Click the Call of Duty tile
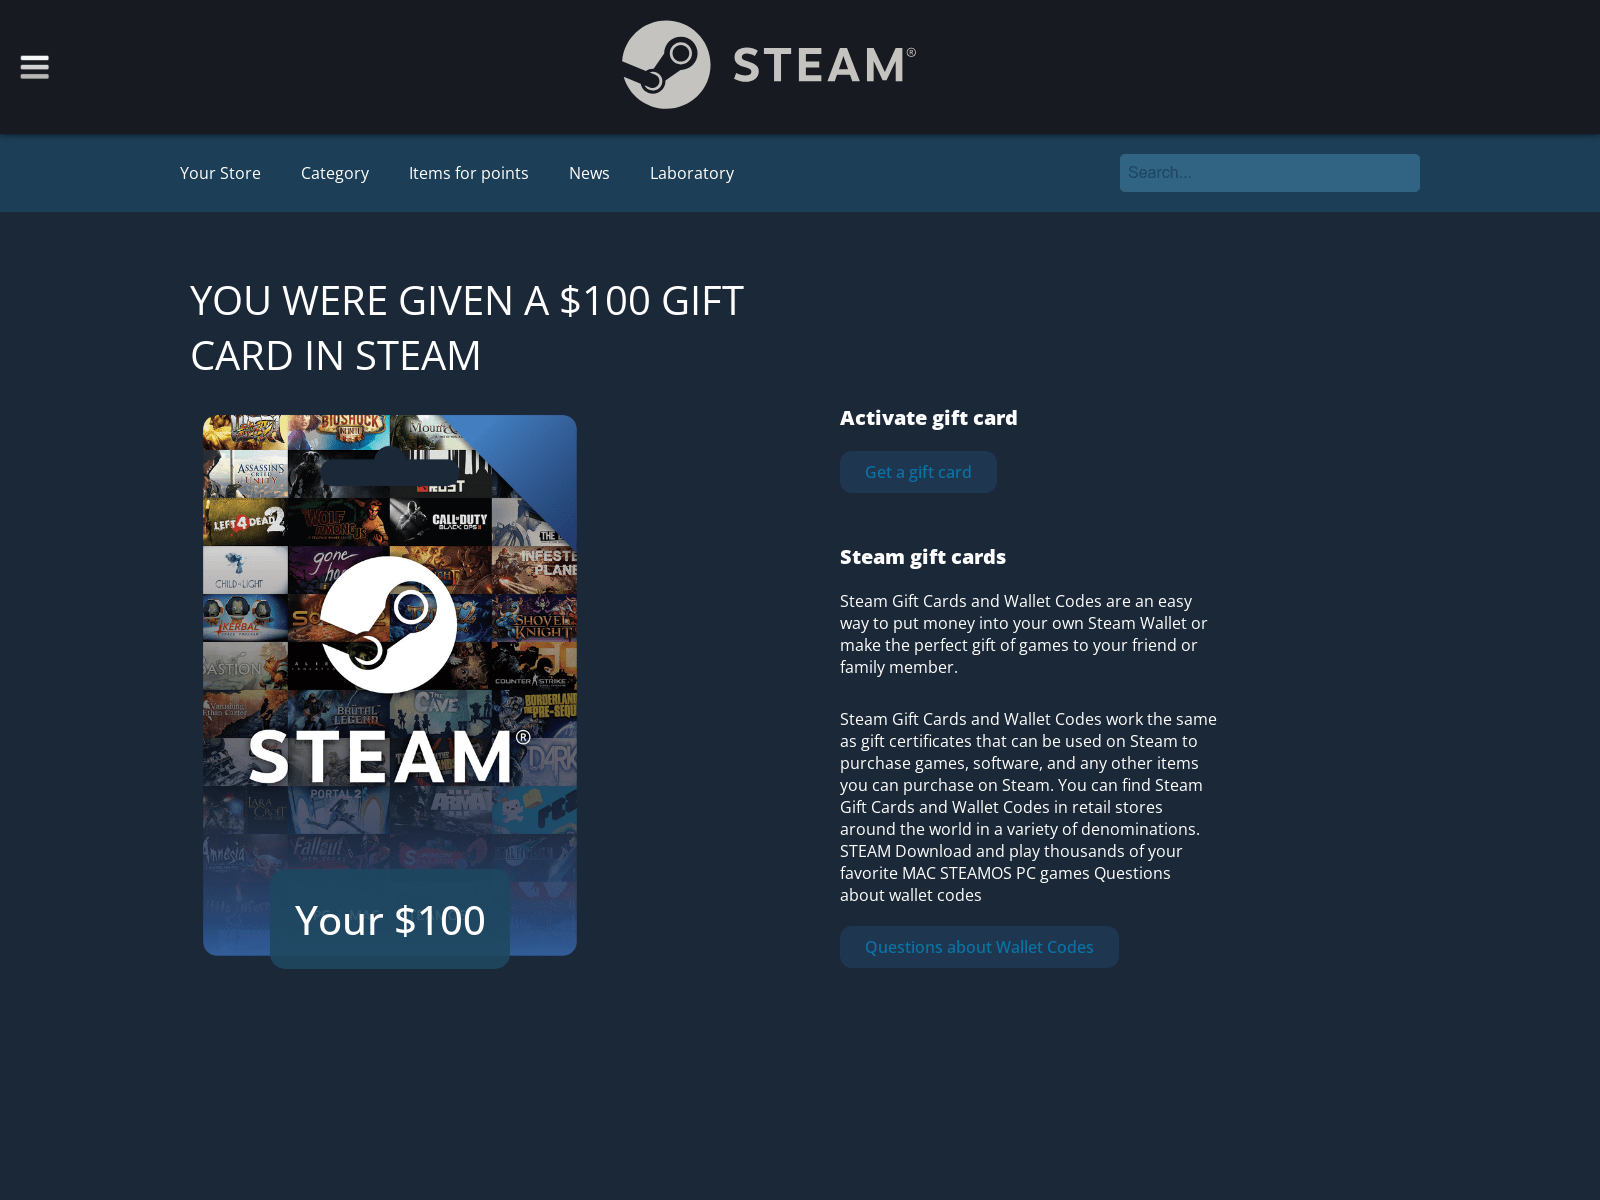Screen dimensions: 1600x1200 click(x=441, y=521)
